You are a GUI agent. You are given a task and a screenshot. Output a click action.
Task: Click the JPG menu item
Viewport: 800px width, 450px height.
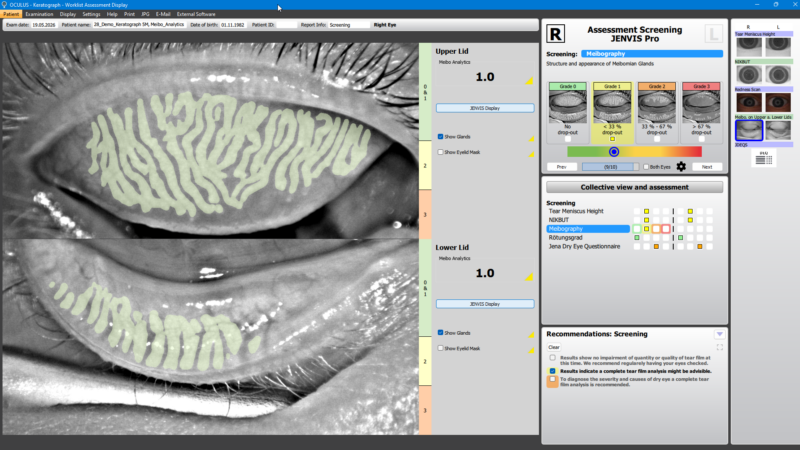145,14
